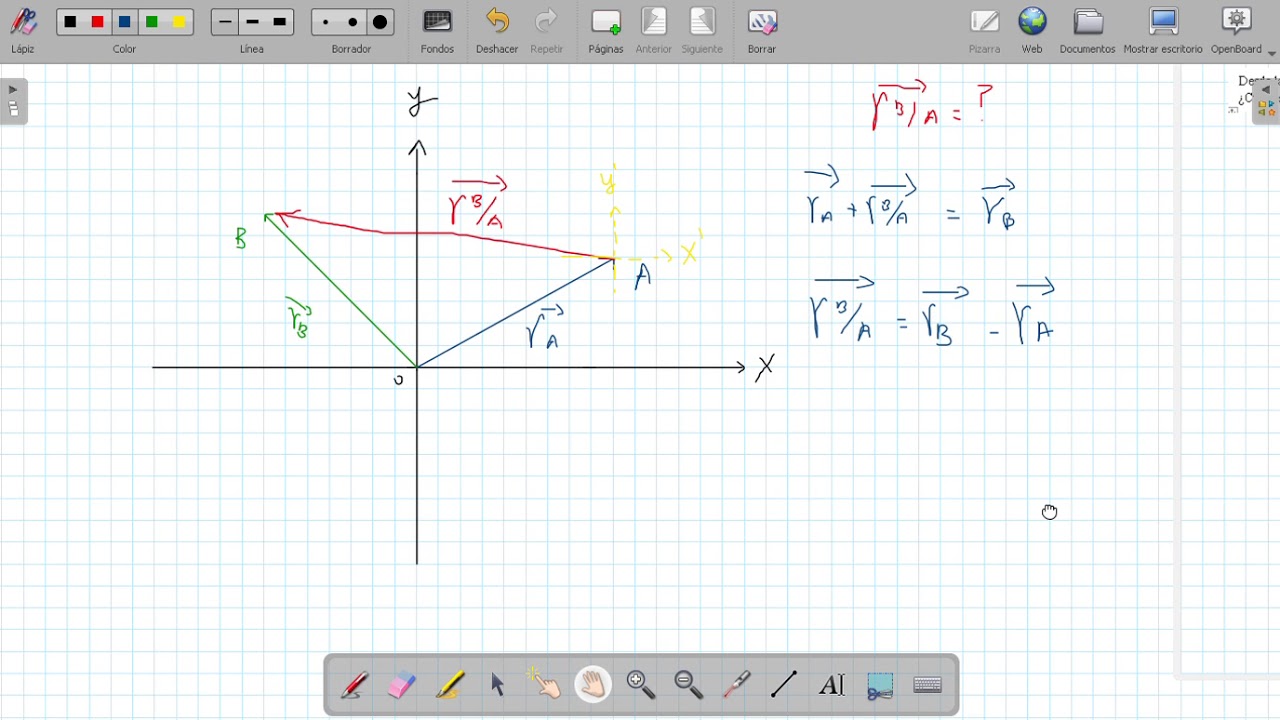This screenshot has width=1280, height=720.
Task: Select the pen tool in bottom stylus palette
Action: 353,685
